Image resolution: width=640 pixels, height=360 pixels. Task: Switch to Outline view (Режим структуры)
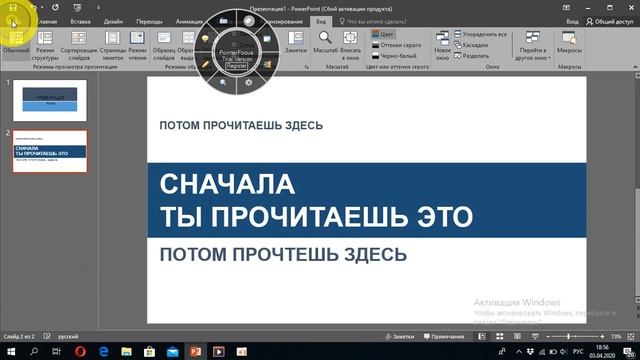45,46
